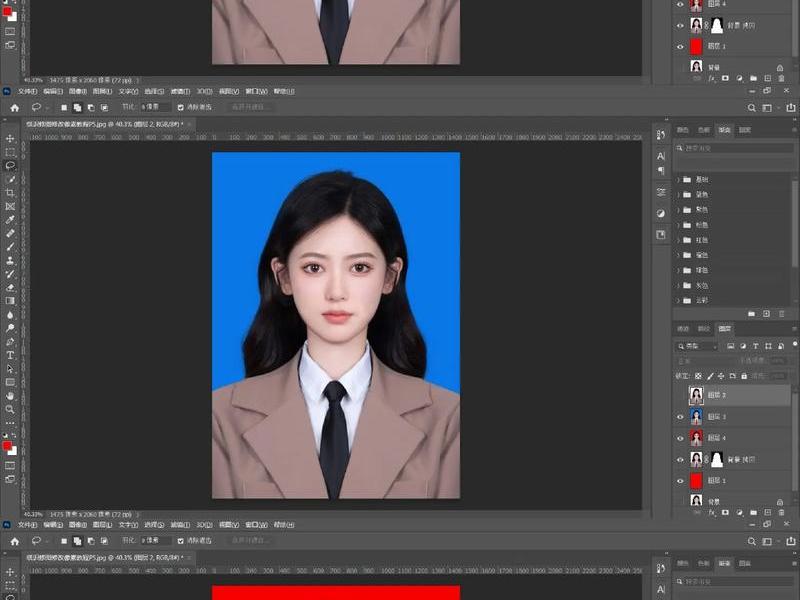Viewport: 800px width, 600px height.
Task: Choose the Crop tool in the middle window
Action: (10, 193)
